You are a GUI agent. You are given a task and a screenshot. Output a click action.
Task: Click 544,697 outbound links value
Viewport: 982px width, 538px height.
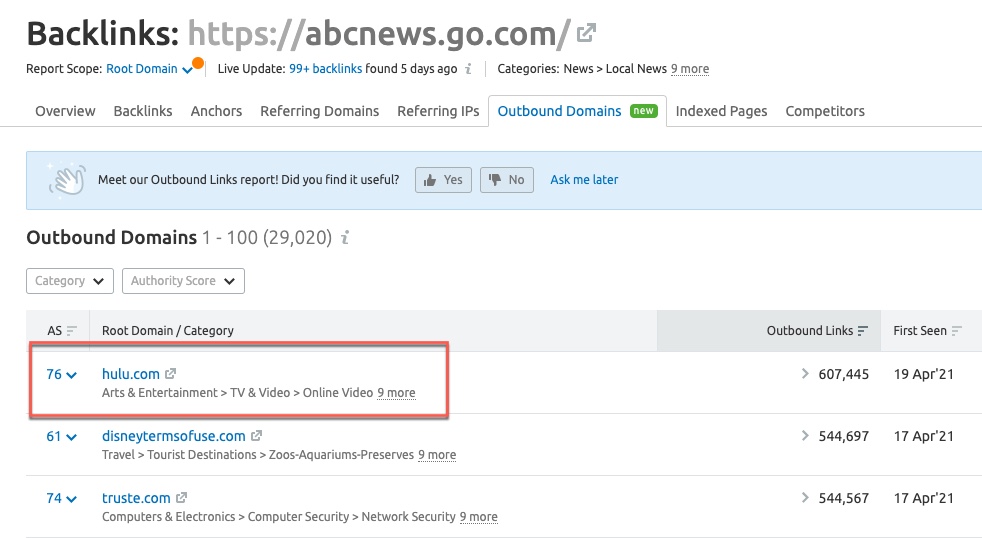[x=844, y=436]
